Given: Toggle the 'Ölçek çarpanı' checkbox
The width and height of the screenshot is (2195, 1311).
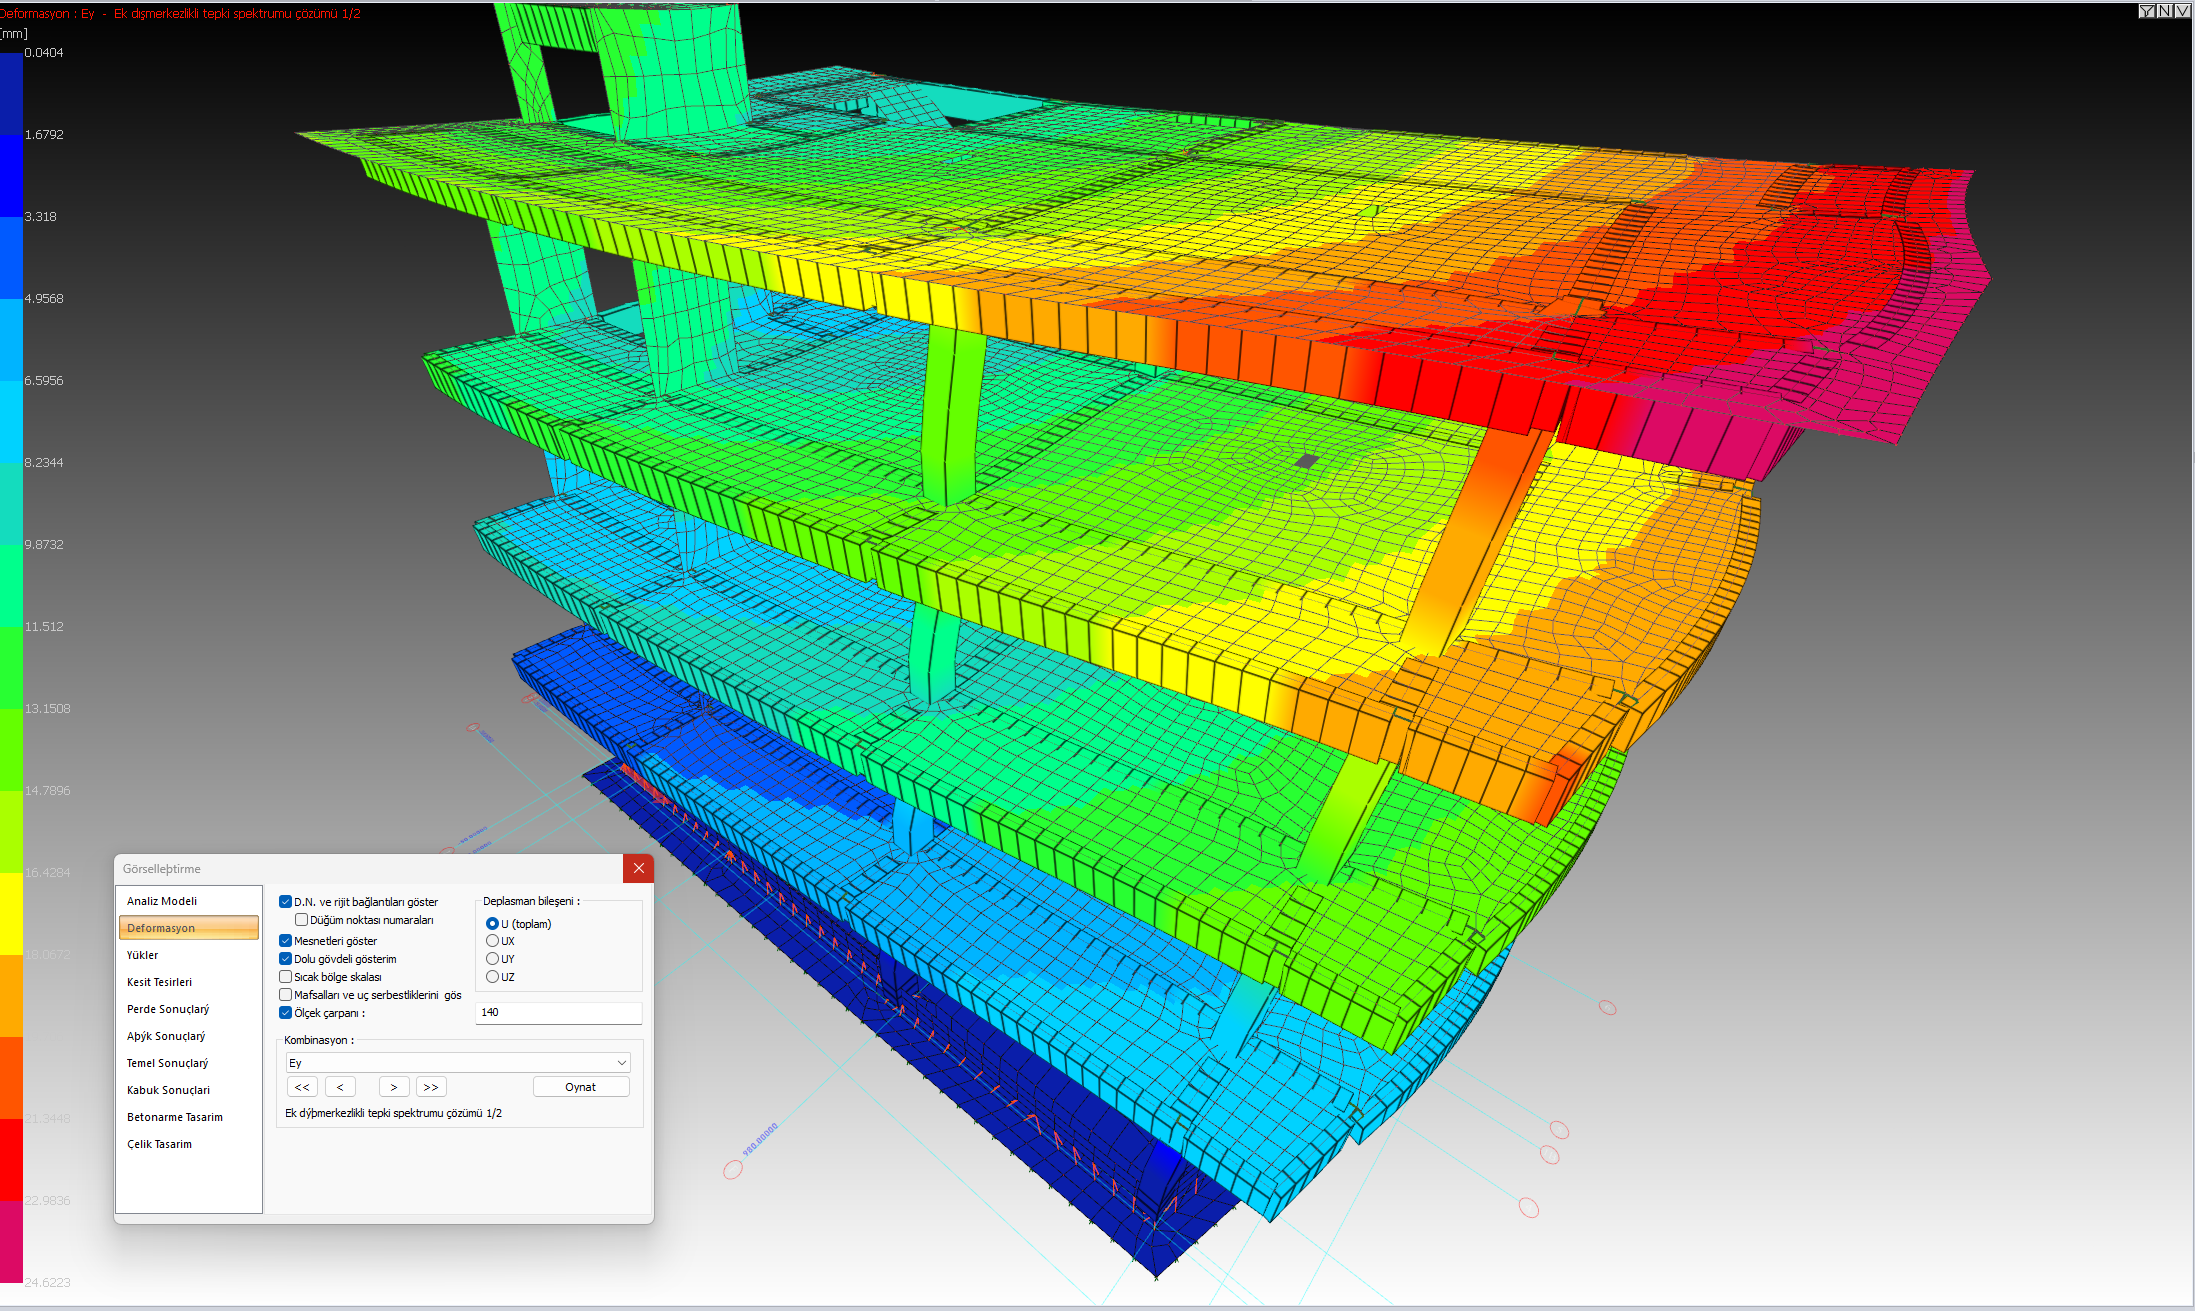Looking at the screenshot, I should 285,1013.
